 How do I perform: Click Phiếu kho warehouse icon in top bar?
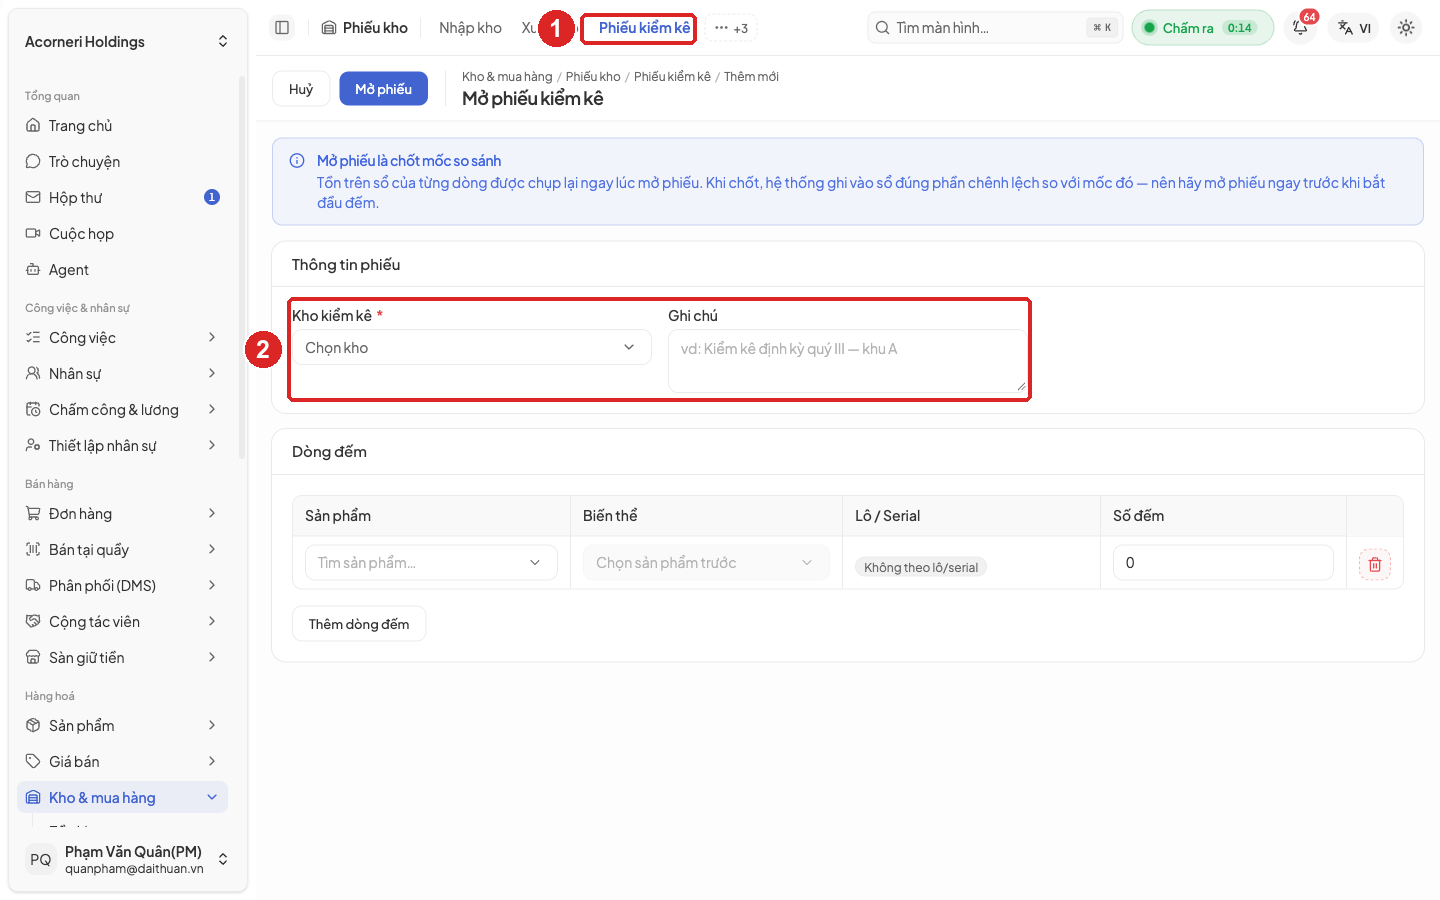[329, 28]
